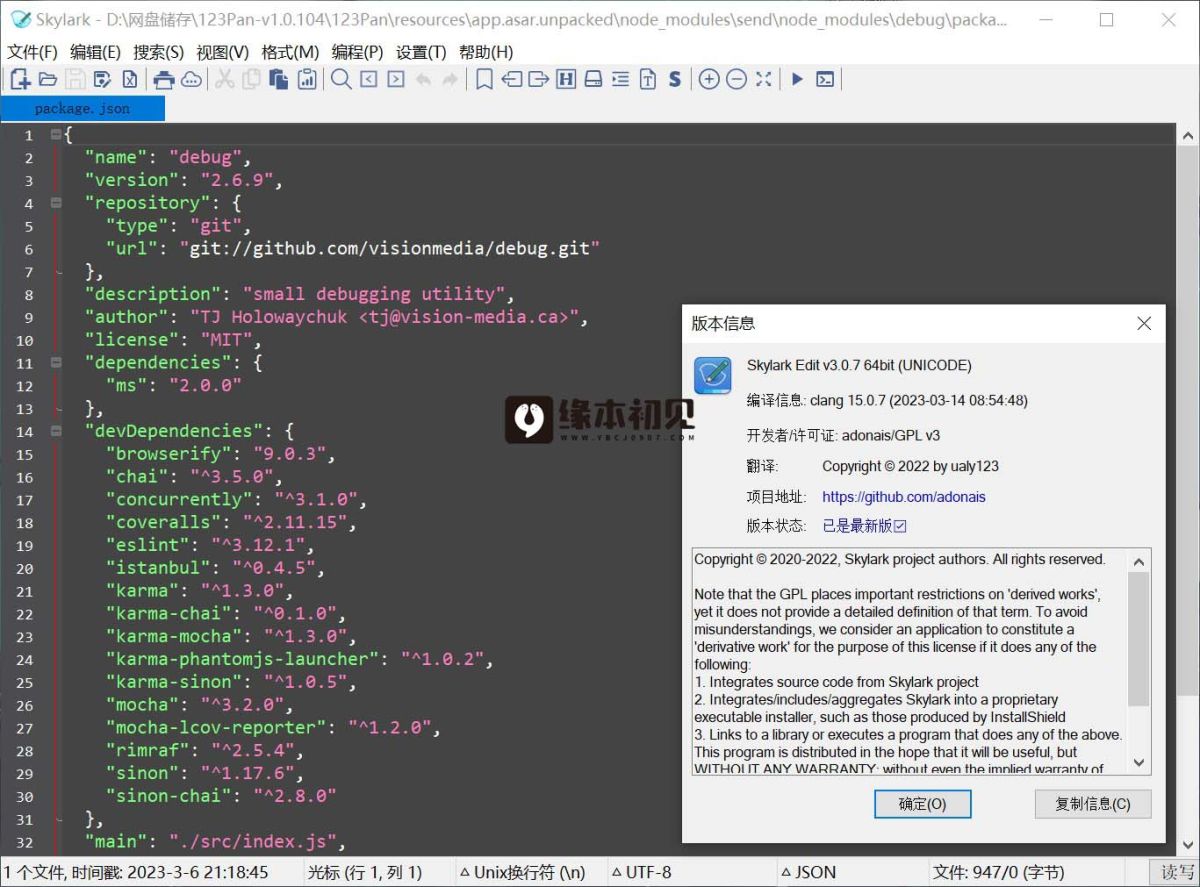Click the editor scrollbar down arrow
Viewport: 1200px width, 887px height.
click(1189, 845)
